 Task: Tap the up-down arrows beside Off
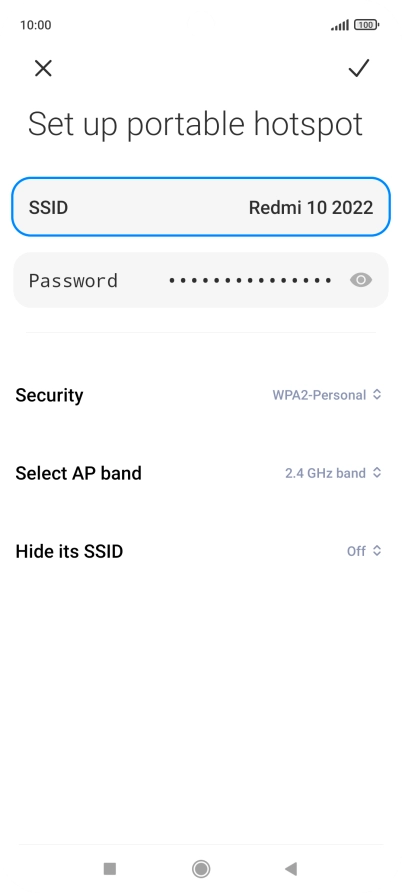[376, 550]
